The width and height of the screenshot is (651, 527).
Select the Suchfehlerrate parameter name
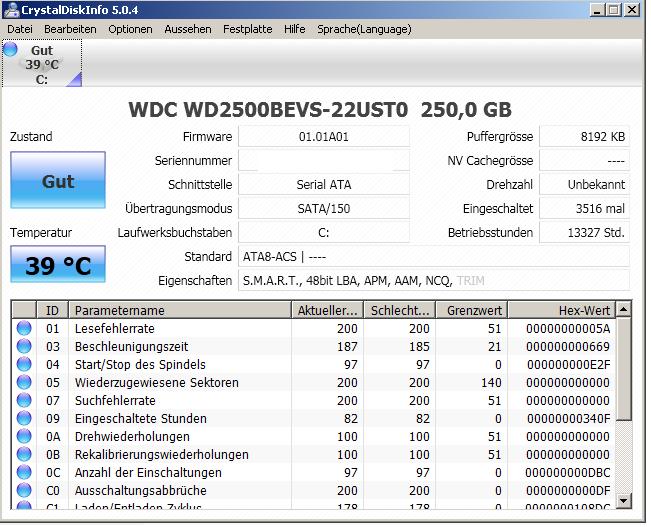point(115,400)
